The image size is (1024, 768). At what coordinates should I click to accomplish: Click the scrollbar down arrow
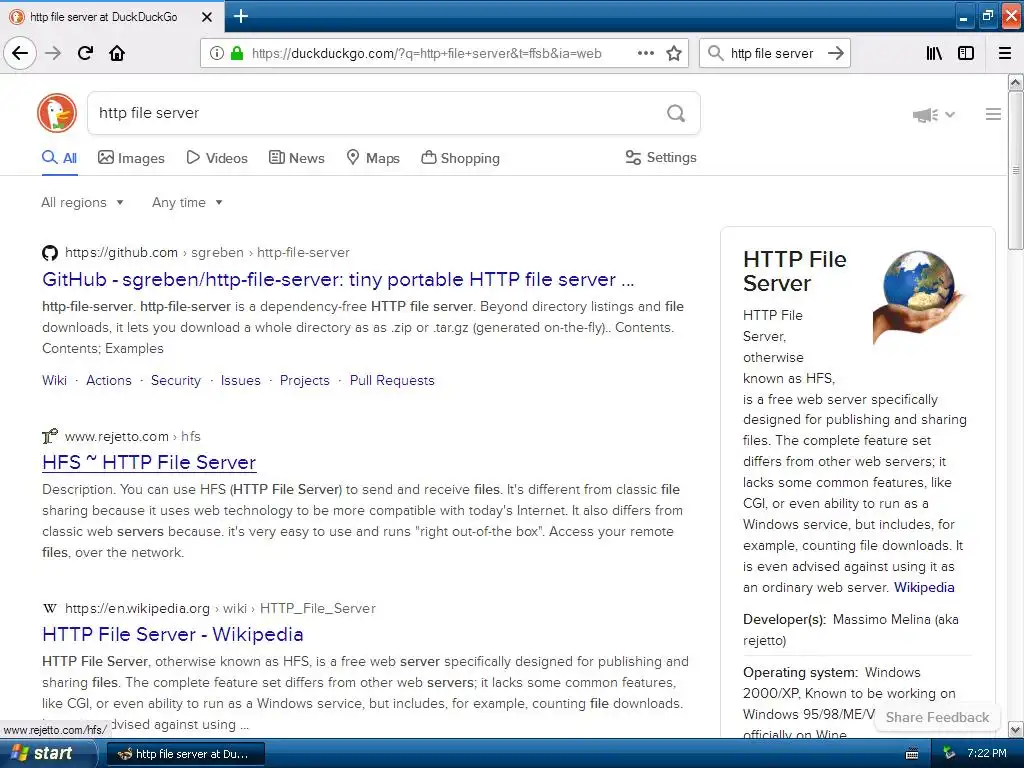tap(1015, 729)
